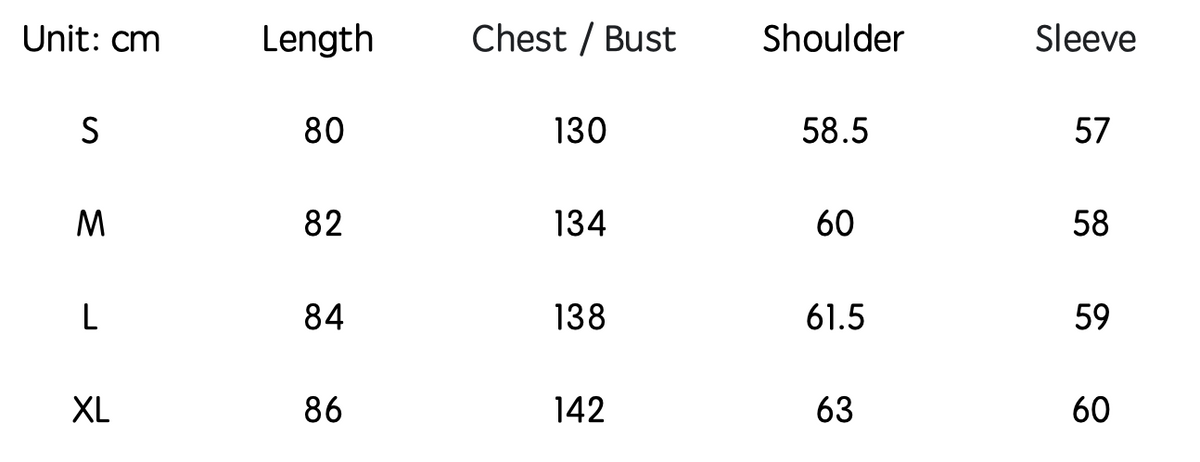Select the Sleeve column header
The height and width of the screenshot is (462, 1200).
click(1086, 39)
